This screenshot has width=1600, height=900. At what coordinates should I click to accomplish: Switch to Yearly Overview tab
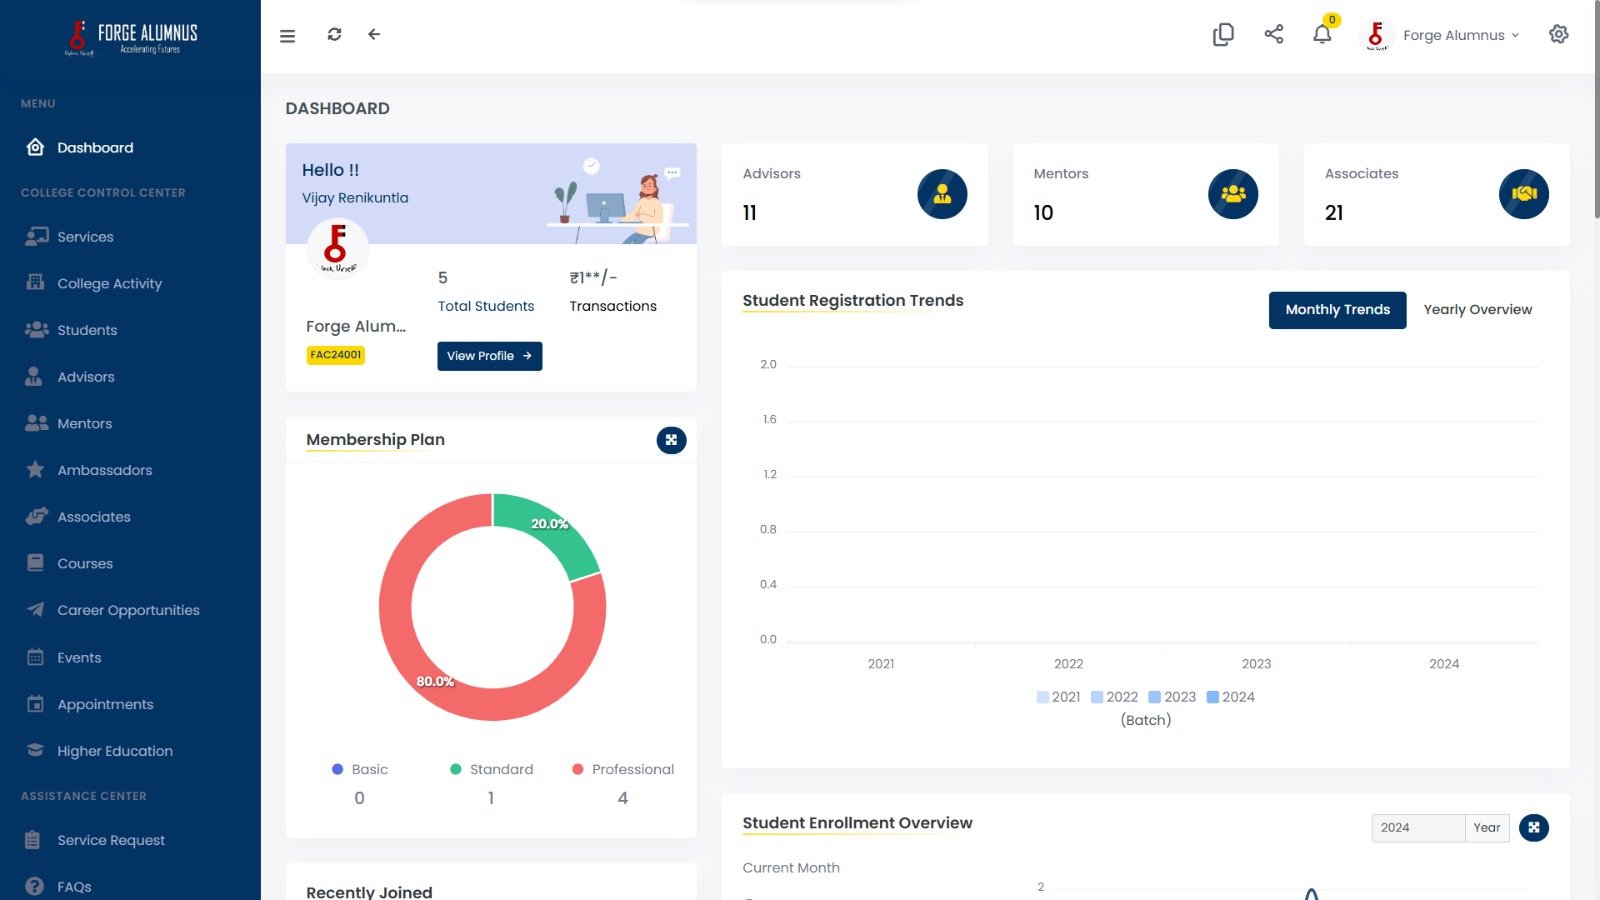point(1477,310)
